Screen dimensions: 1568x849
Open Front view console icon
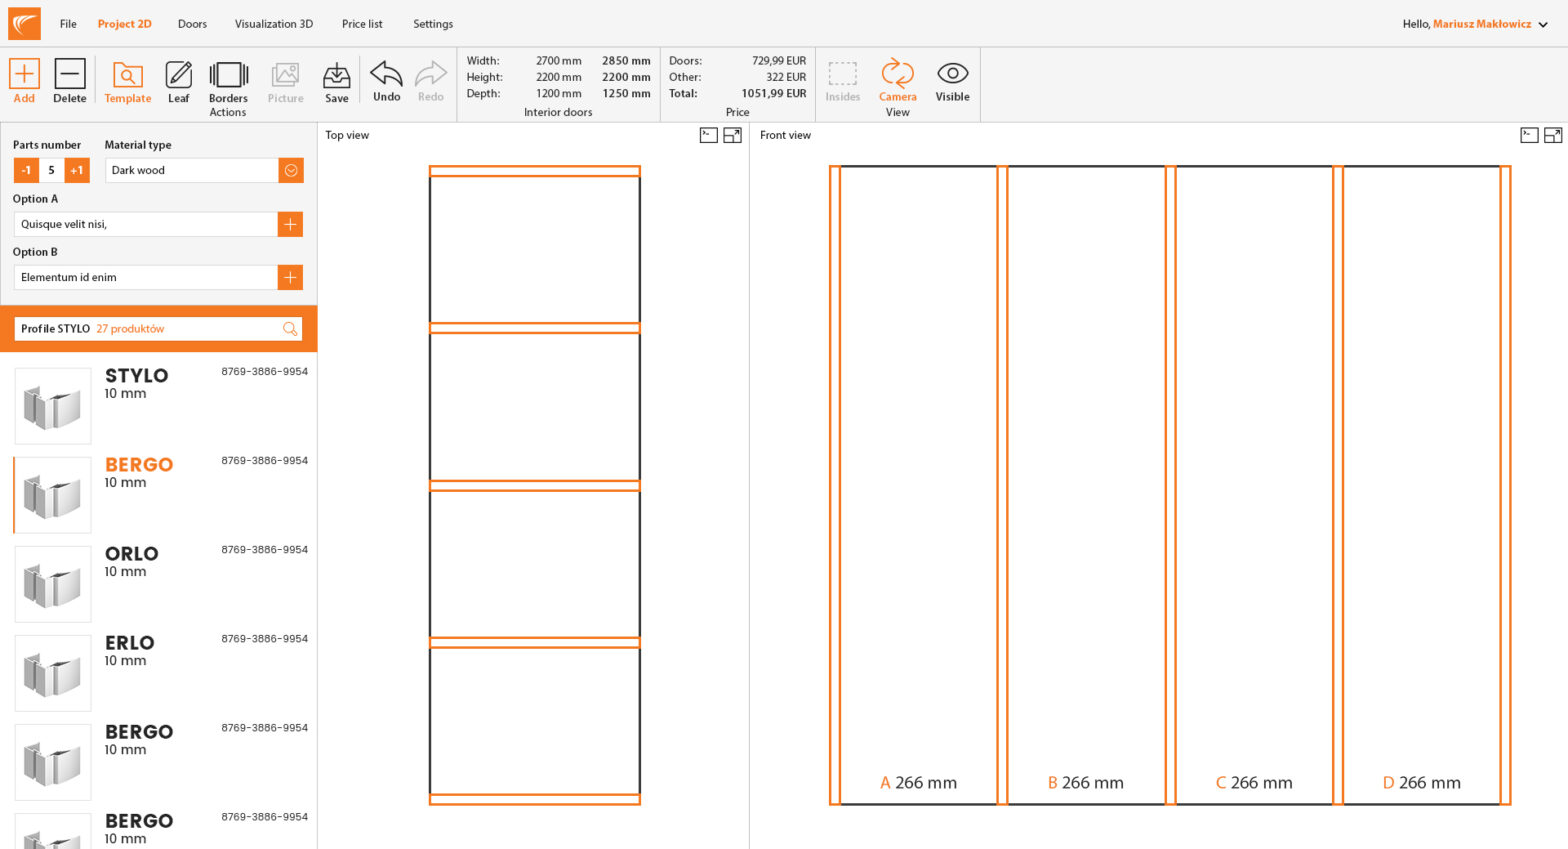[x=1529, y=135]
